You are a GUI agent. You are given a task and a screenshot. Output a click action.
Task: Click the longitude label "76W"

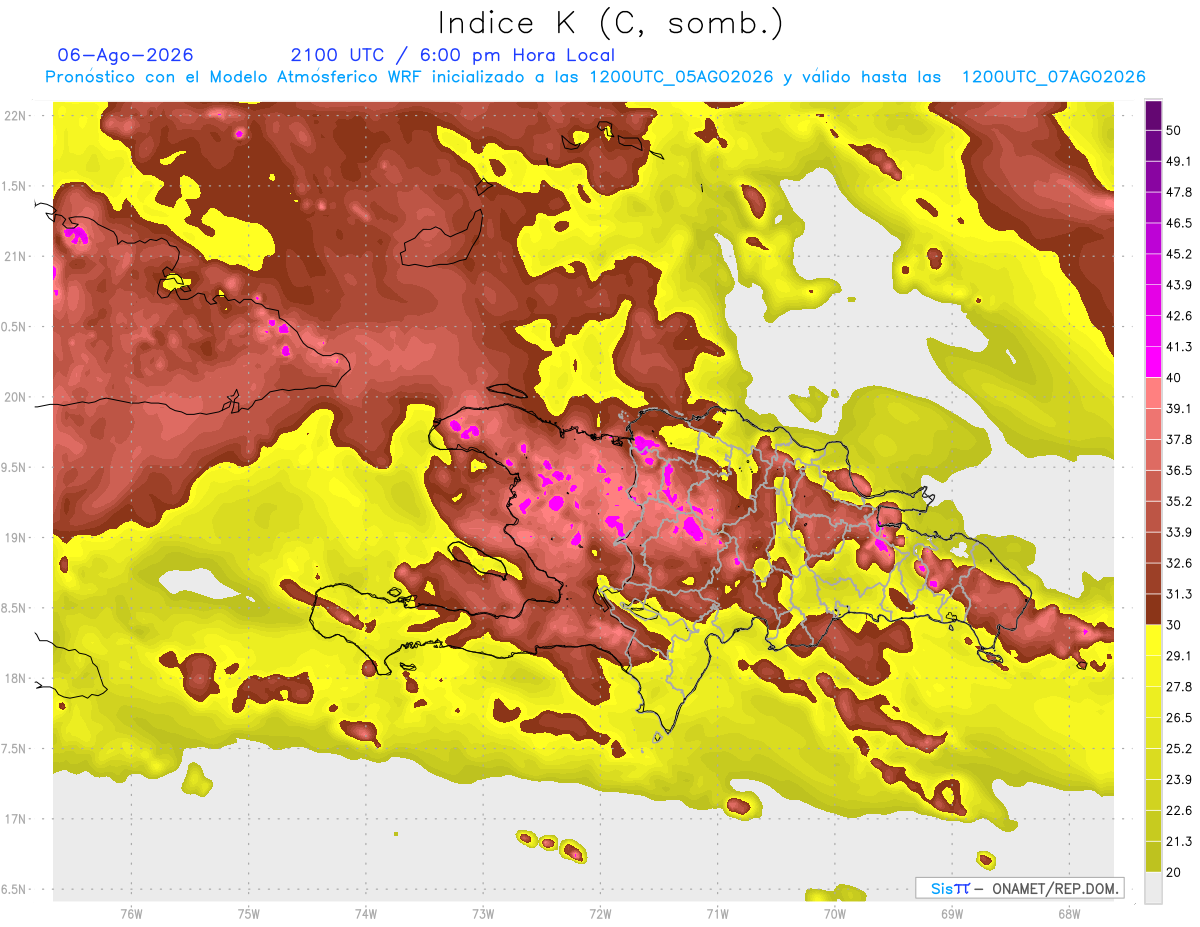131,913
